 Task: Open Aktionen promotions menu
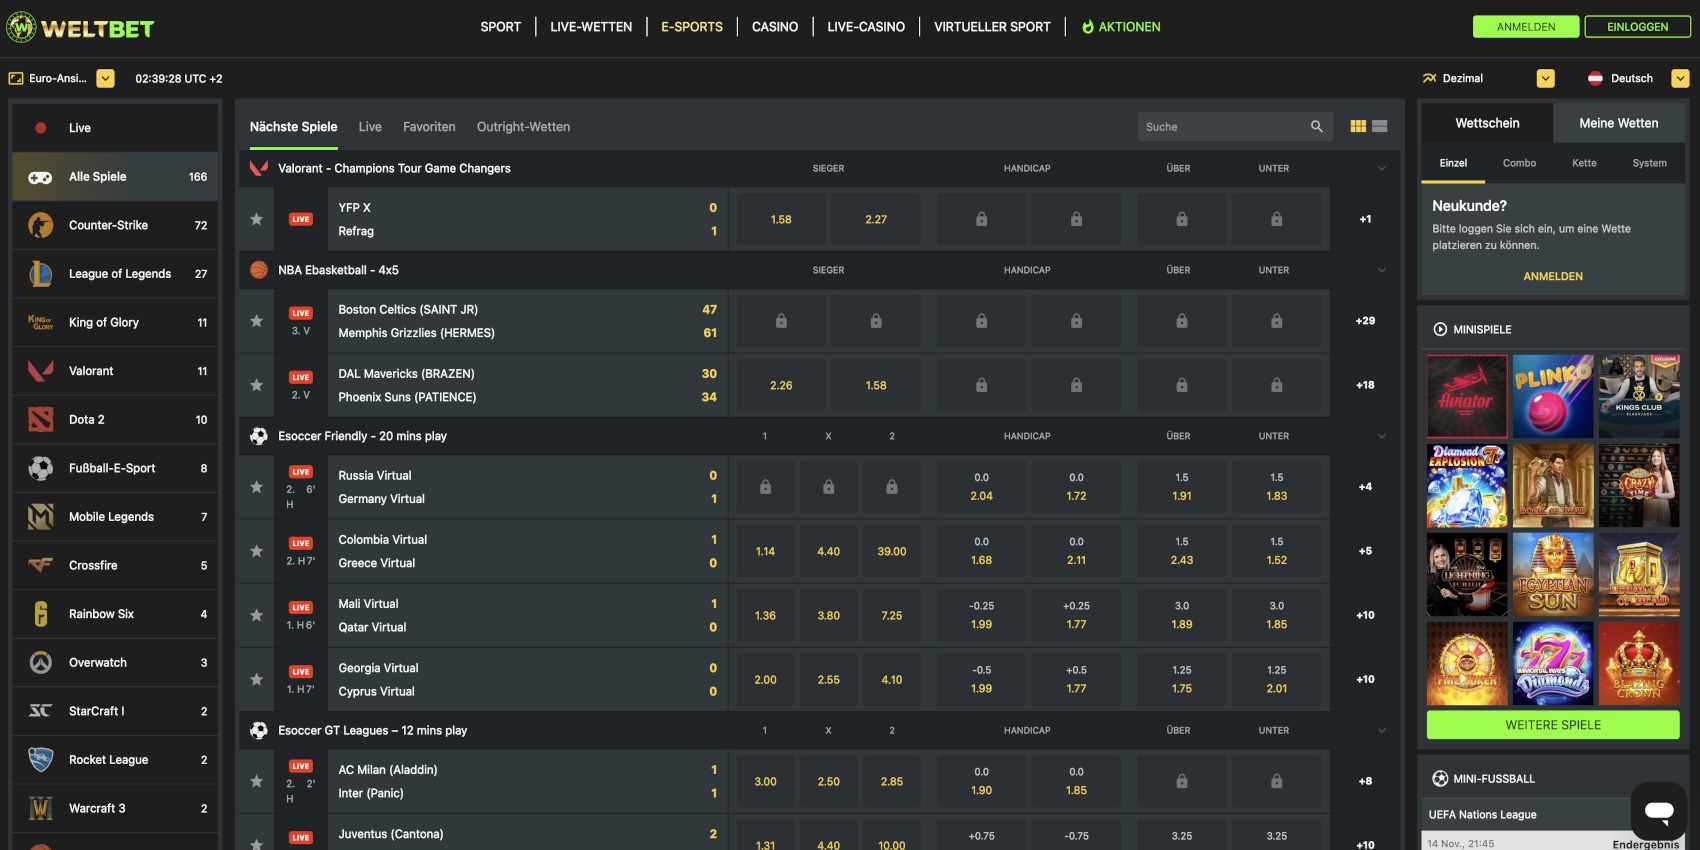(1121, 27)
